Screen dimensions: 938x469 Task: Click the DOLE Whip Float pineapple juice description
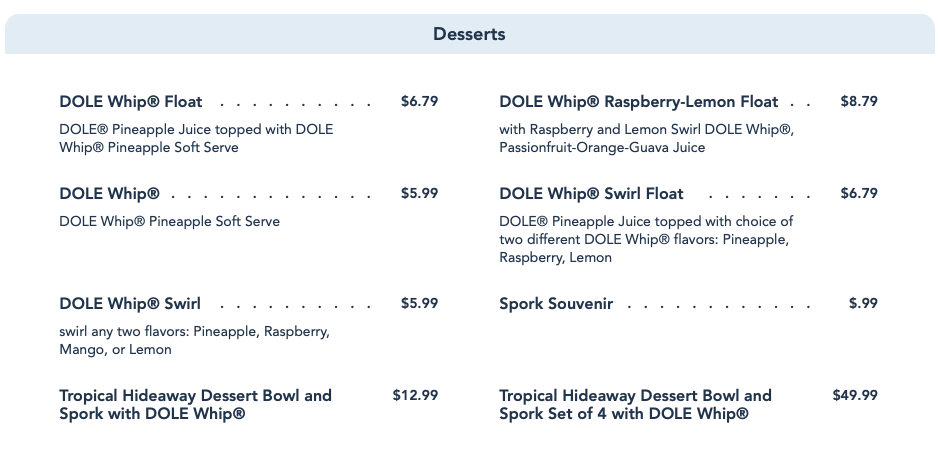pyautogui.click(x=196, y=138)
